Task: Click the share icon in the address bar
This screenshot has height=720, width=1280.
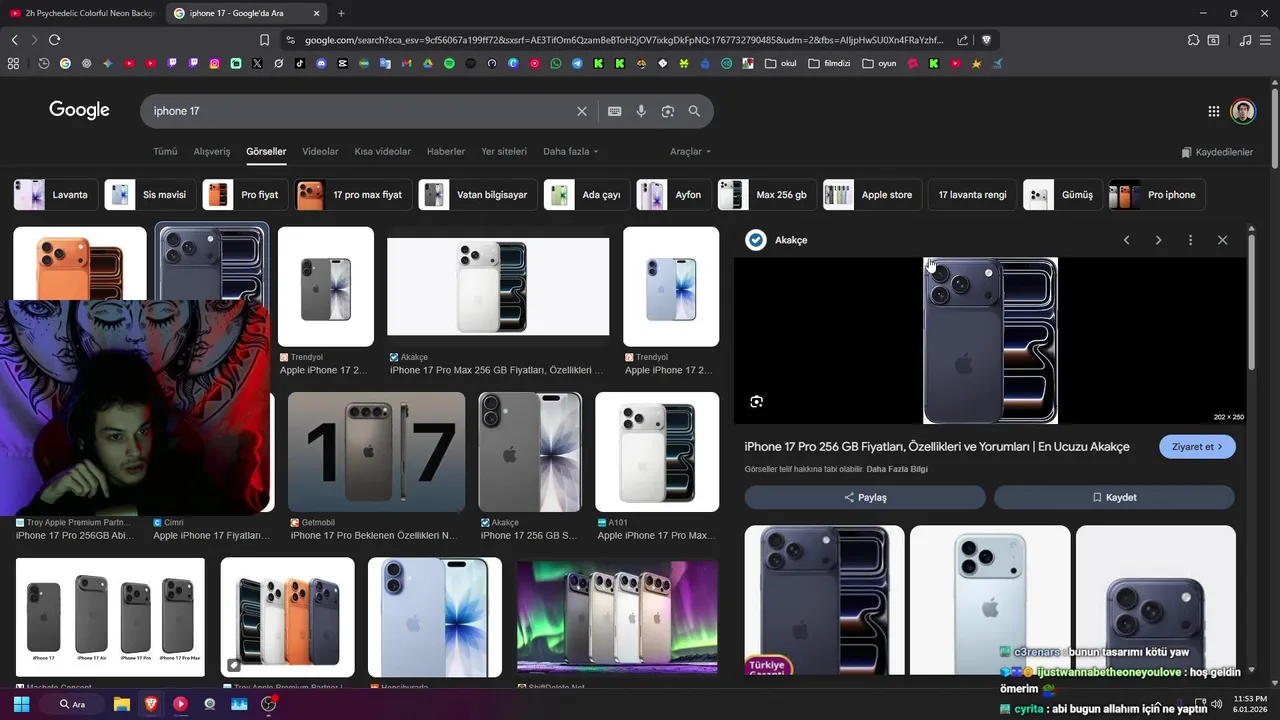Action: tap(962, 40)
